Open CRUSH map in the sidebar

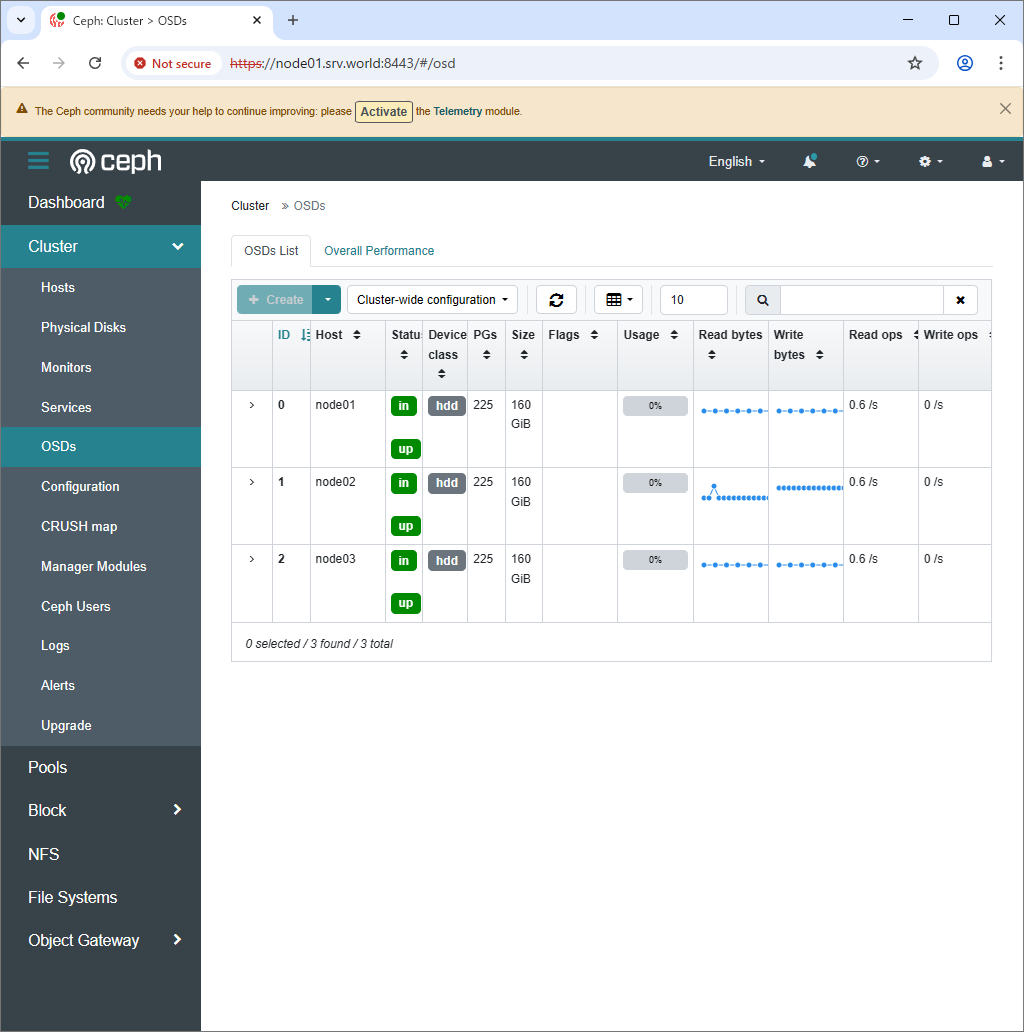pyautogui.click(x=79, y=526)
